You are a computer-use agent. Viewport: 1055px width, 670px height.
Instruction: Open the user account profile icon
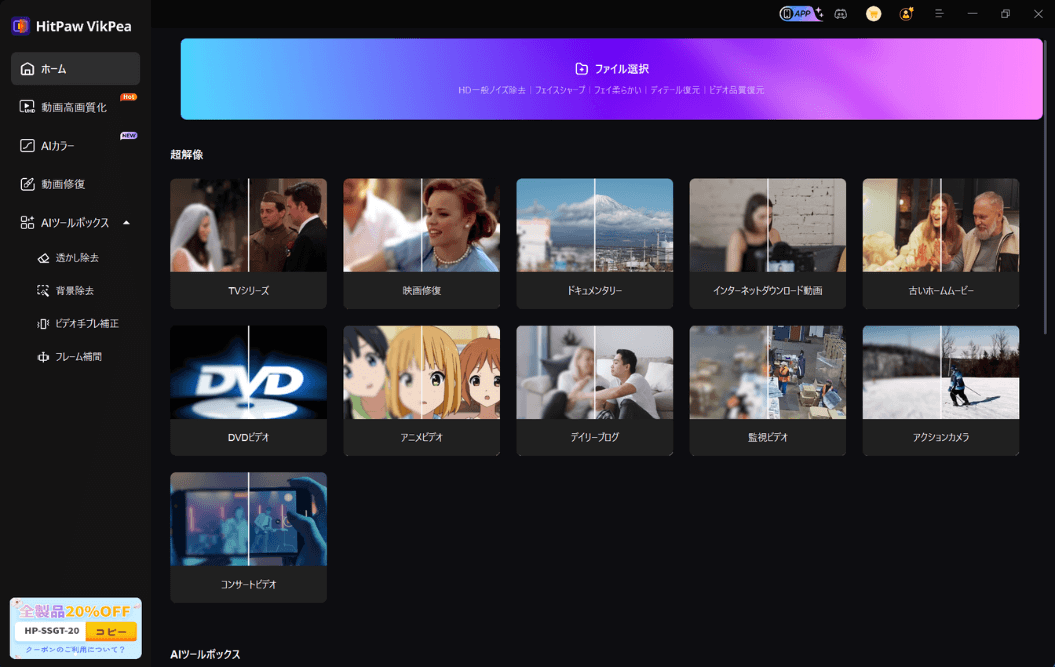(906, 13)
